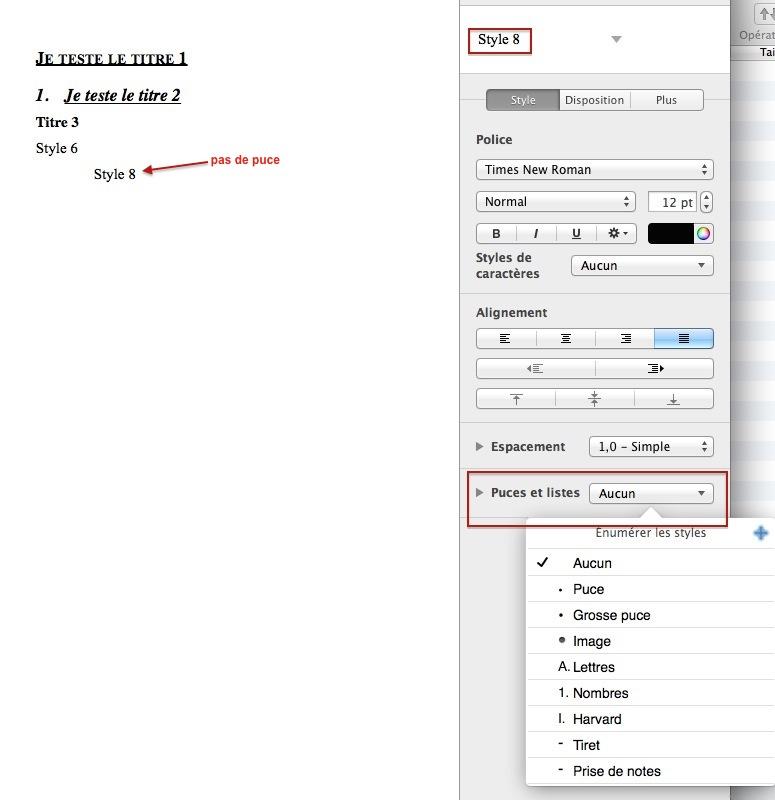Open the text color swatch
Screen dimensions: 775x800
pos(671,233)
